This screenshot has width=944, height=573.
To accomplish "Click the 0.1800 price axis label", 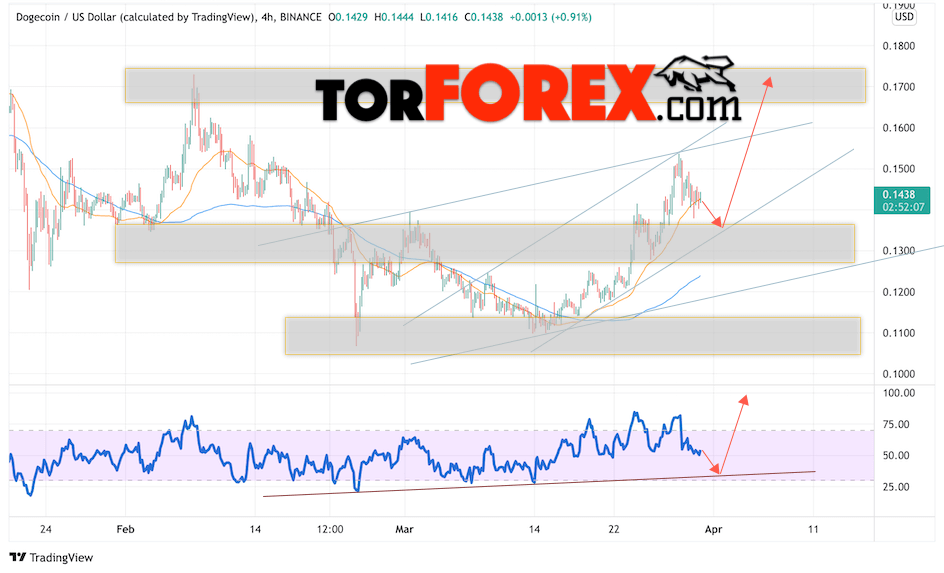I will (x=898, y=46).
